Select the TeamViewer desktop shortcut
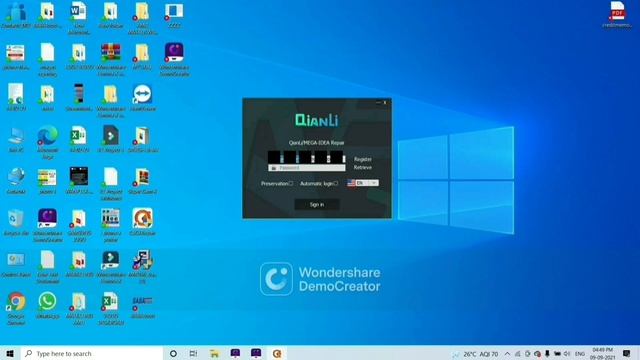The width and height of the screenshot is (640, 360). pyautogui.click(x=142, y=97)
